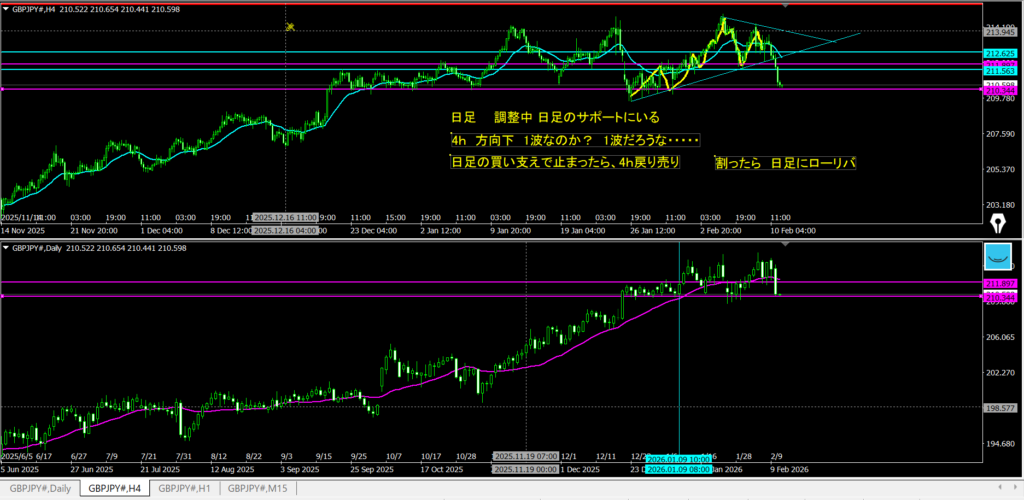
Task: Click the 2025.12.16 11:00 time marker
Action: [286, 216]
